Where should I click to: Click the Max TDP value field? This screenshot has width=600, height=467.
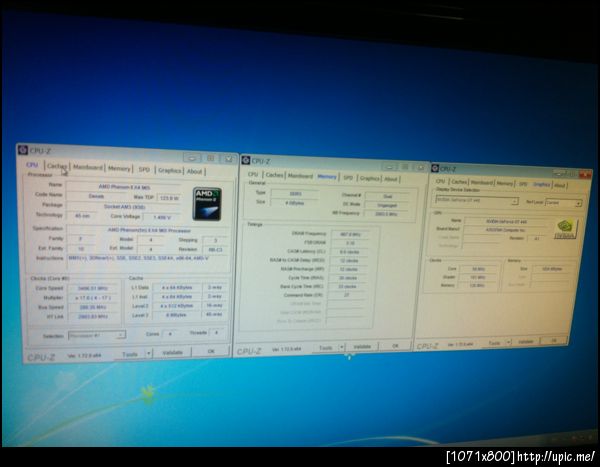[x=169, y=198]
